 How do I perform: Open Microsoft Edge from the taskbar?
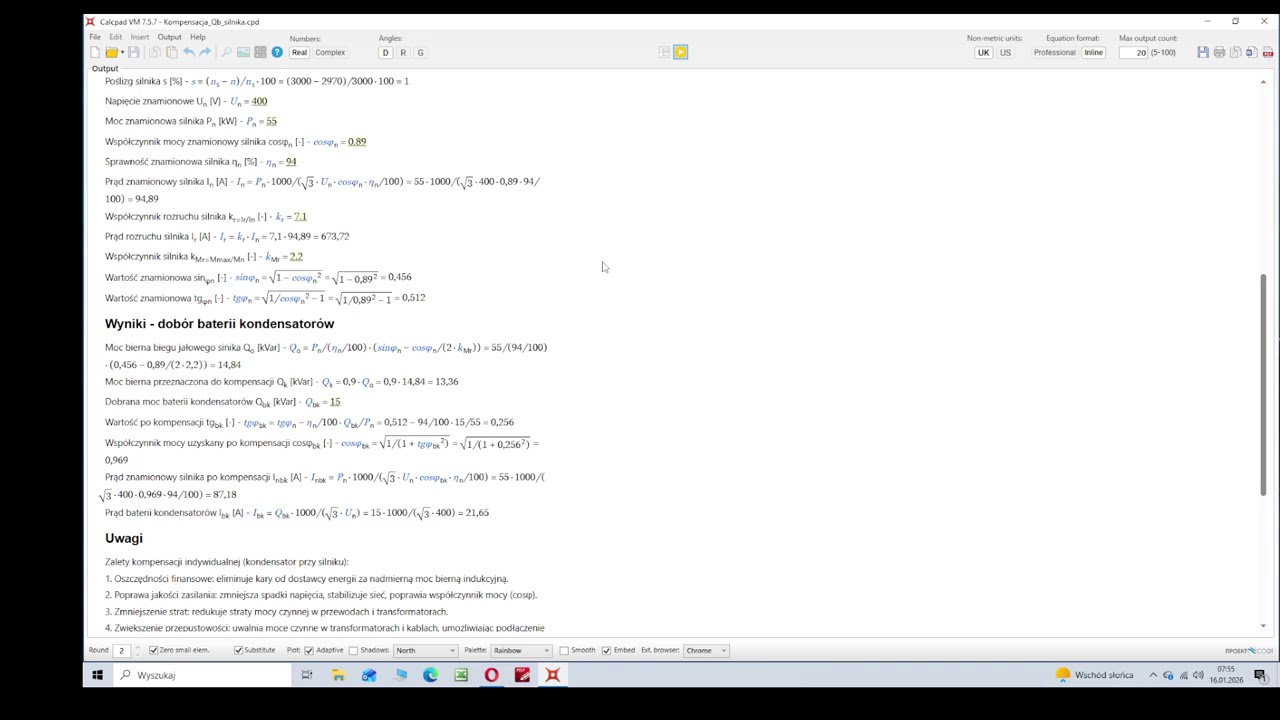tap(430, 675)
